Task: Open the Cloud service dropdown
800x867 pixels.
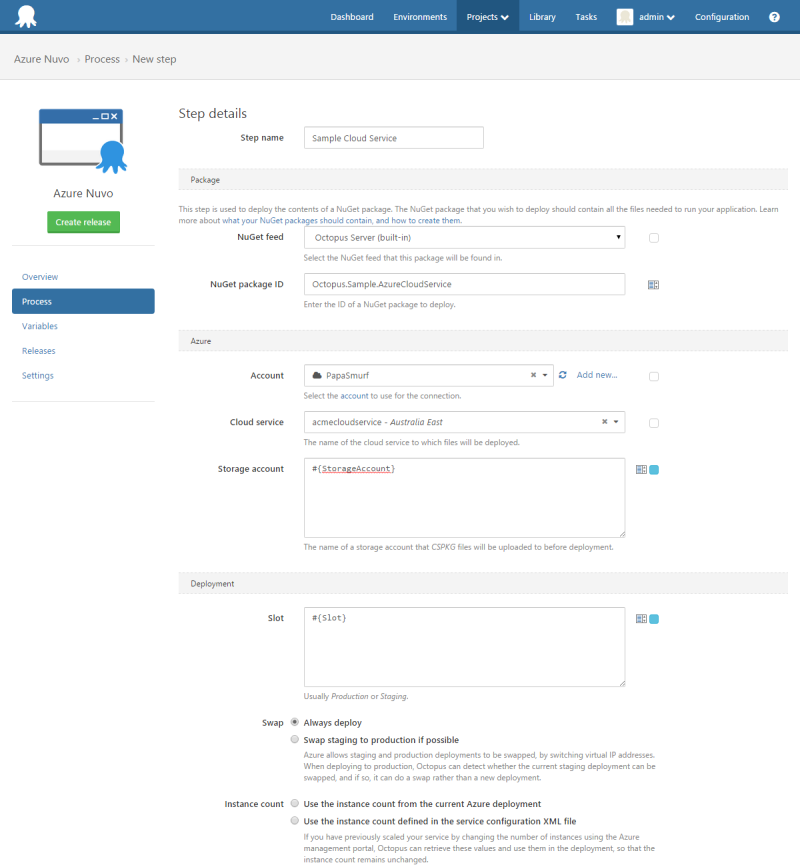Action: (615, 421)
